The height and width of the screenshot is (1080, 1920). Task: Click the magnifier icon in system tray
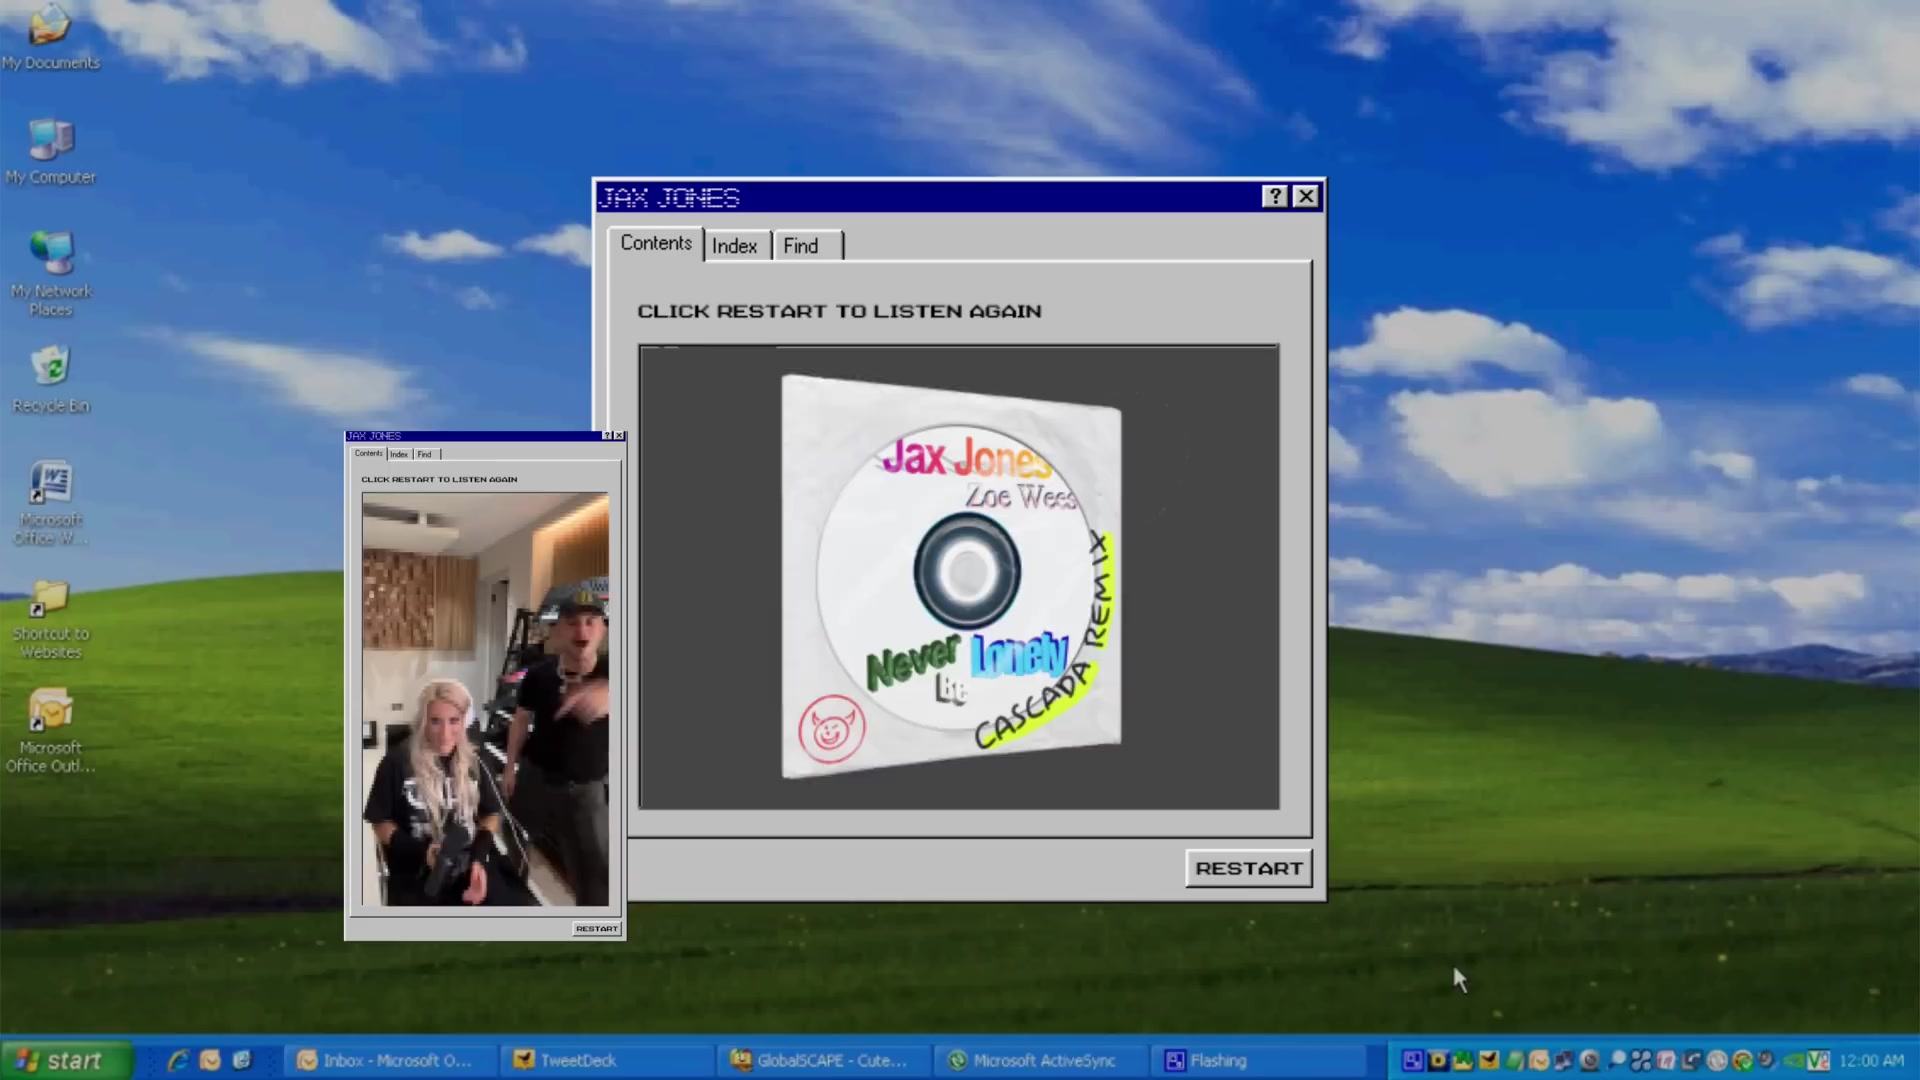pos(1617,1060)
